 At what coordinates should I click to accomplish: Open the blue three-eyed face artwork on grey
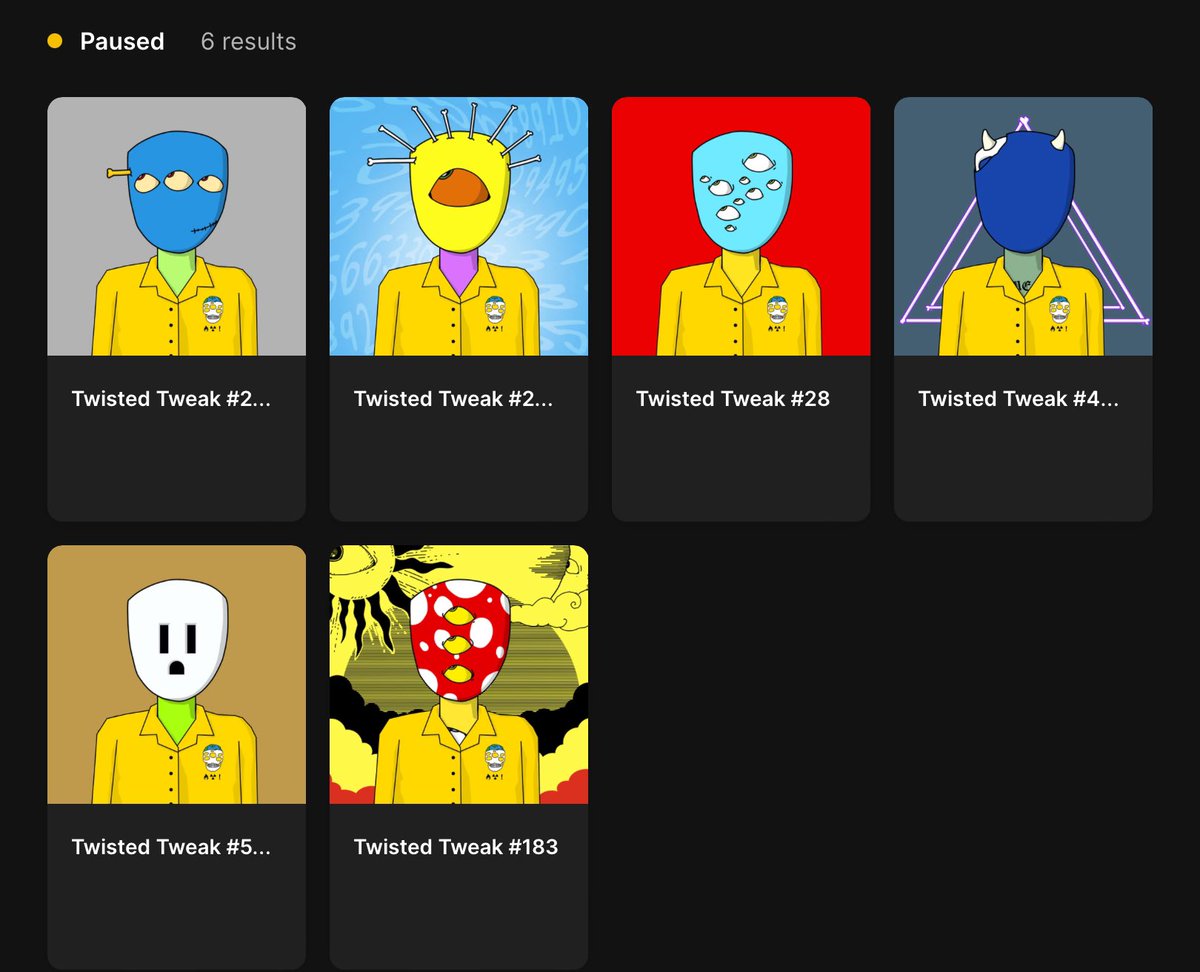[176, 226]
